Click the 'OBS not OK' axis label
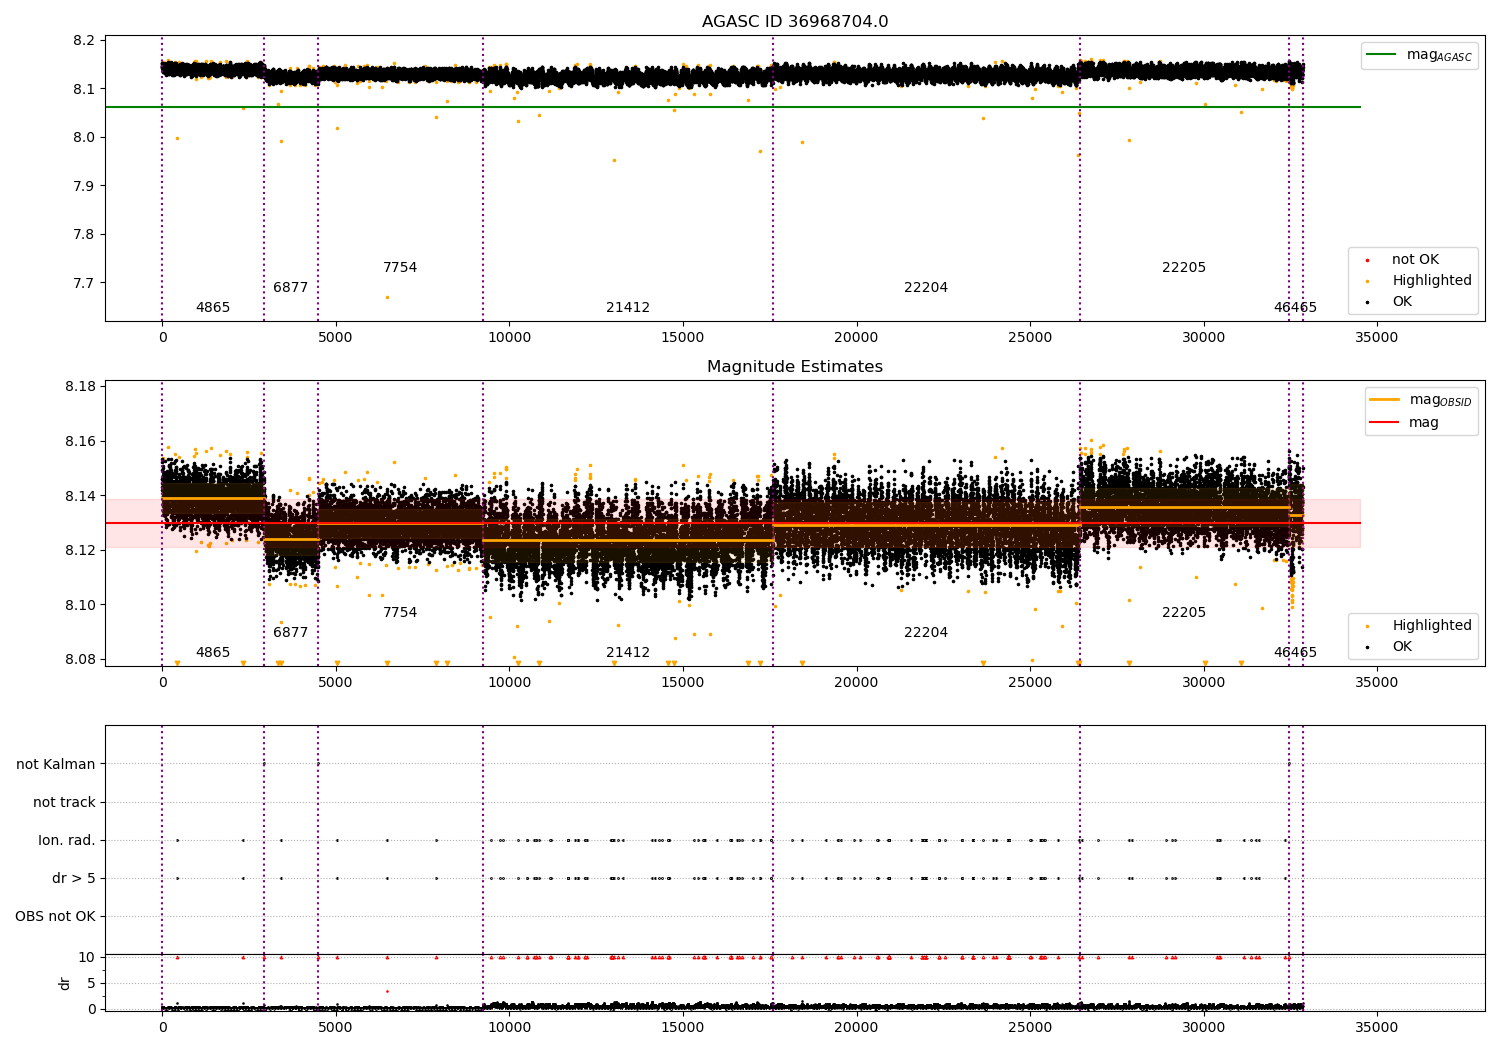 click(x=55, y=916)
